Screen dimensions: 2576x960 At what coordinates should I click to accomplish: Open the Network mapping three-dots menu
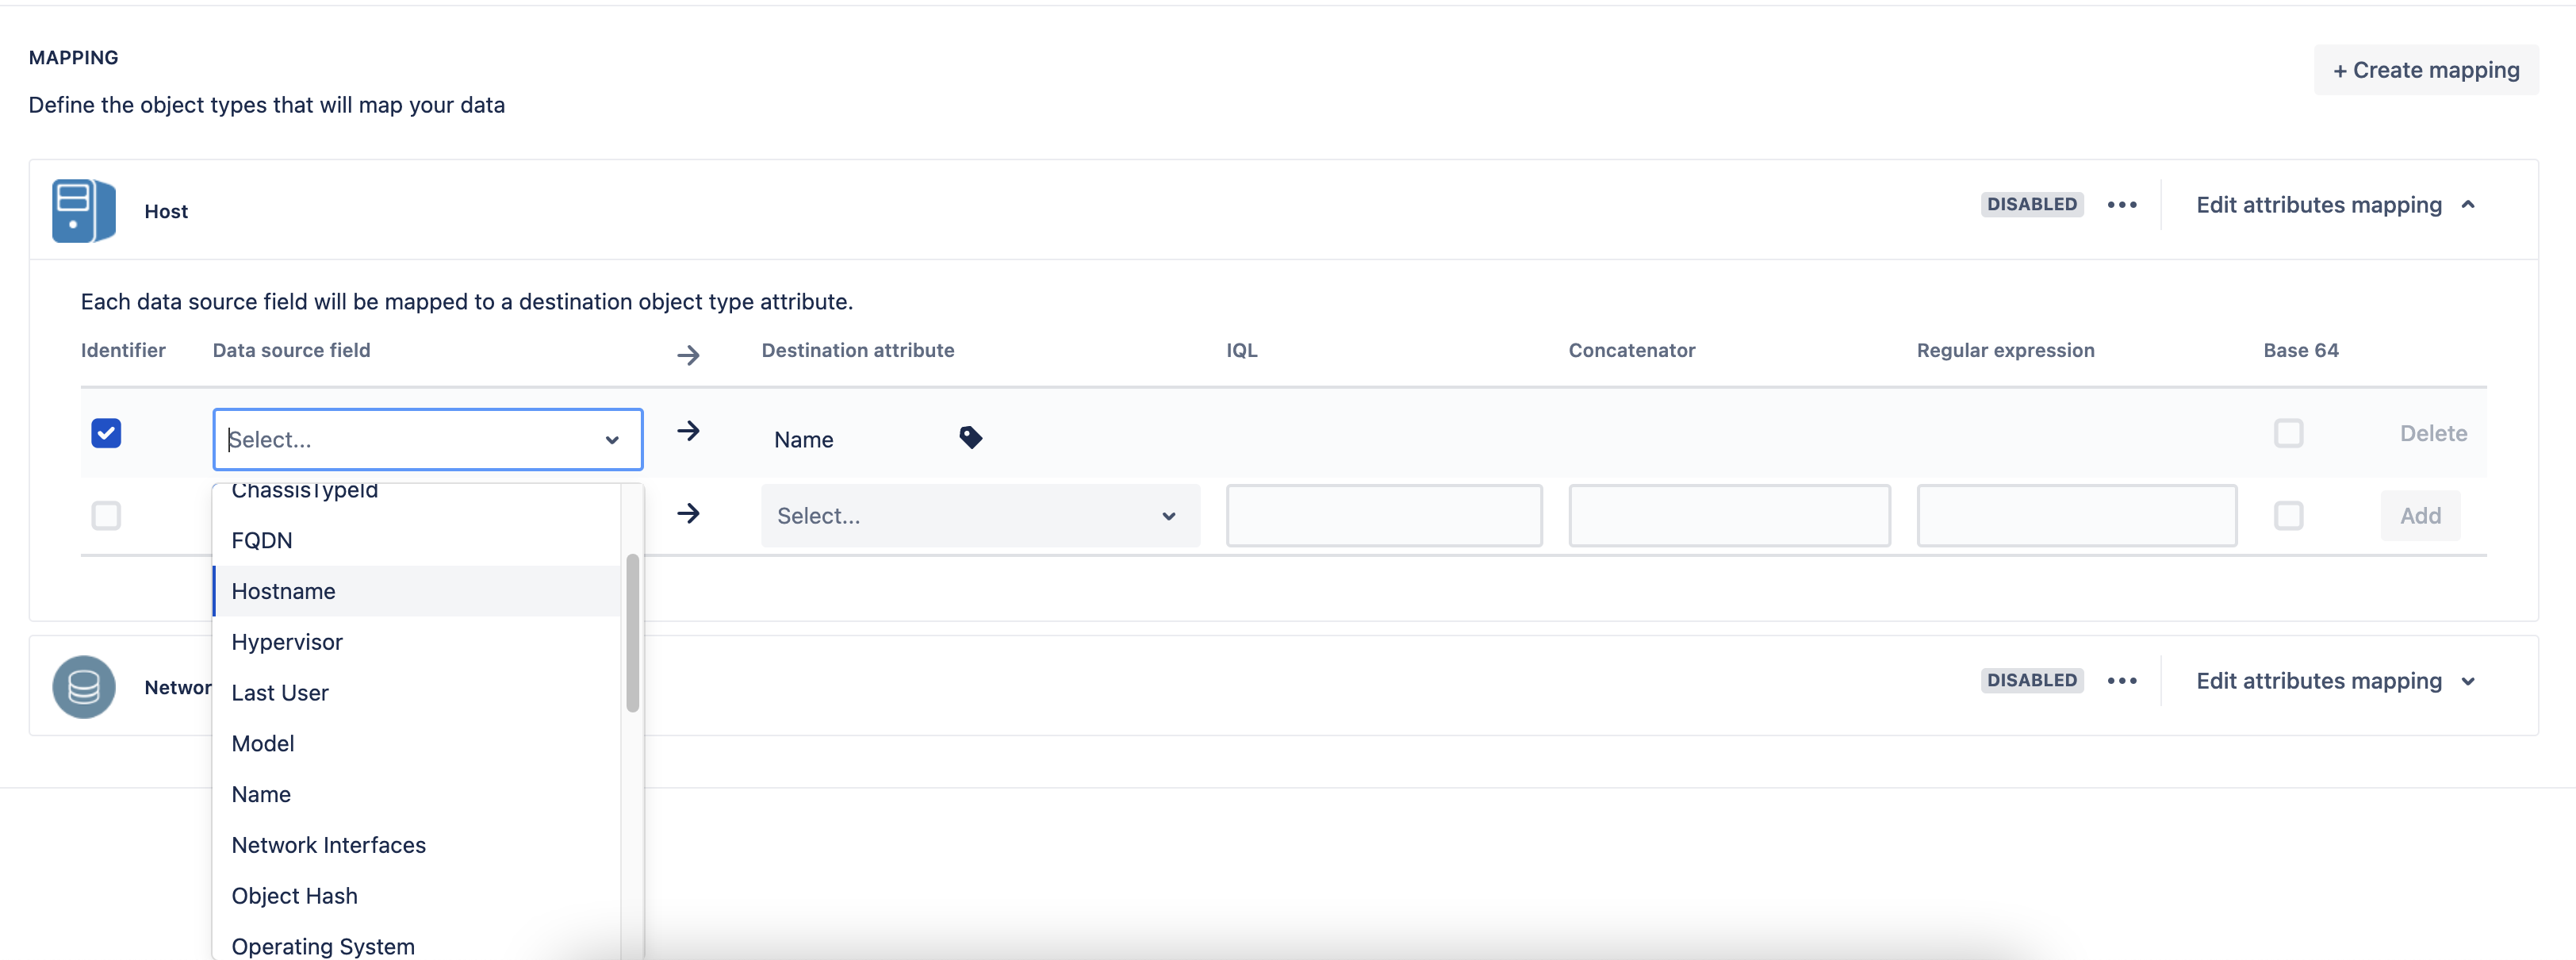coord(2121,681)
